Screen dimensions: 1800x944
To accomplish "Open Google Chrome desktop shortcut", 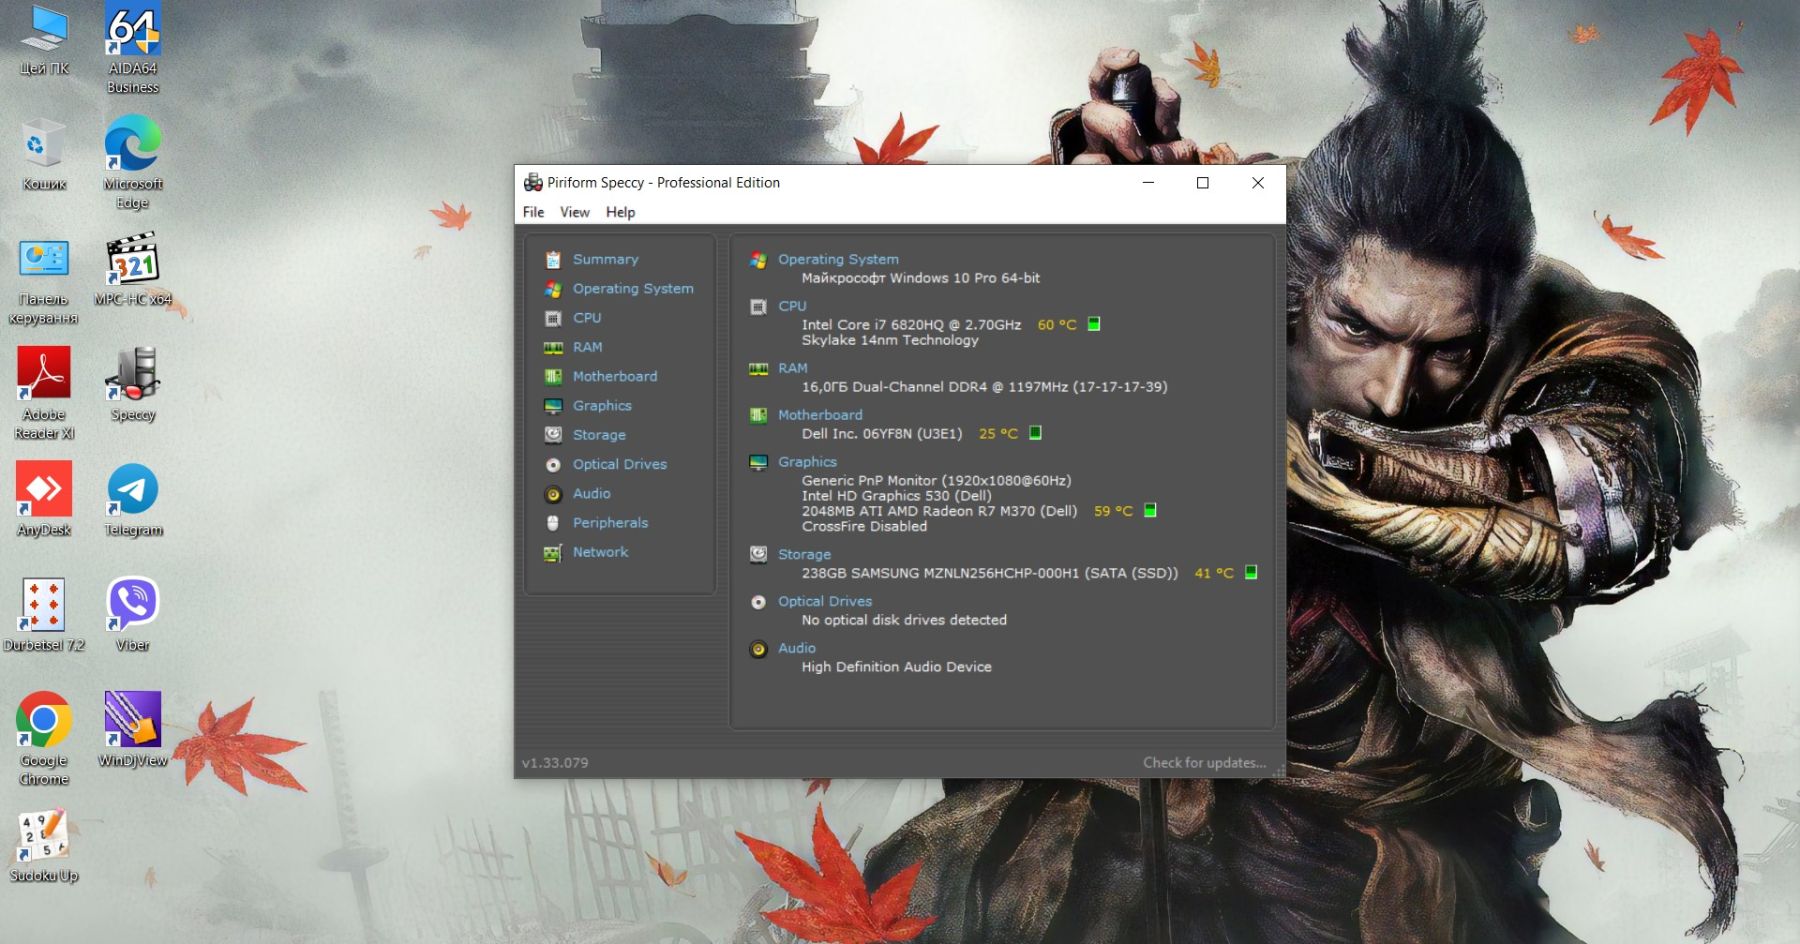I will point(44,740).
